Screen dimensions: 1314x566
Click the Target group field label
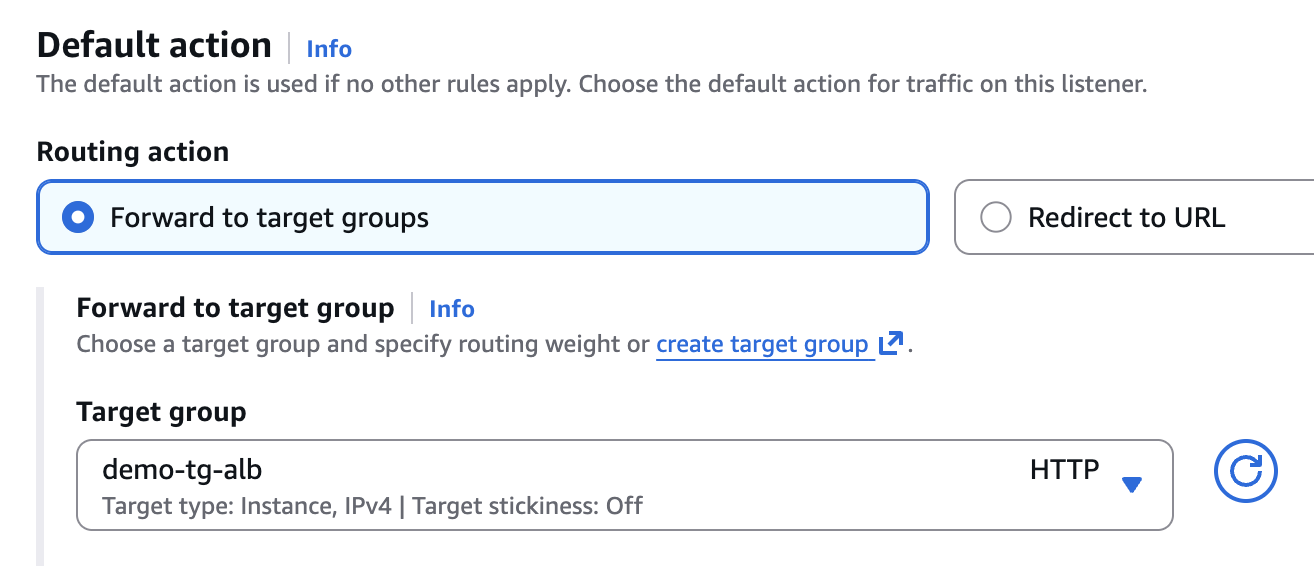[x=161, y=412]
